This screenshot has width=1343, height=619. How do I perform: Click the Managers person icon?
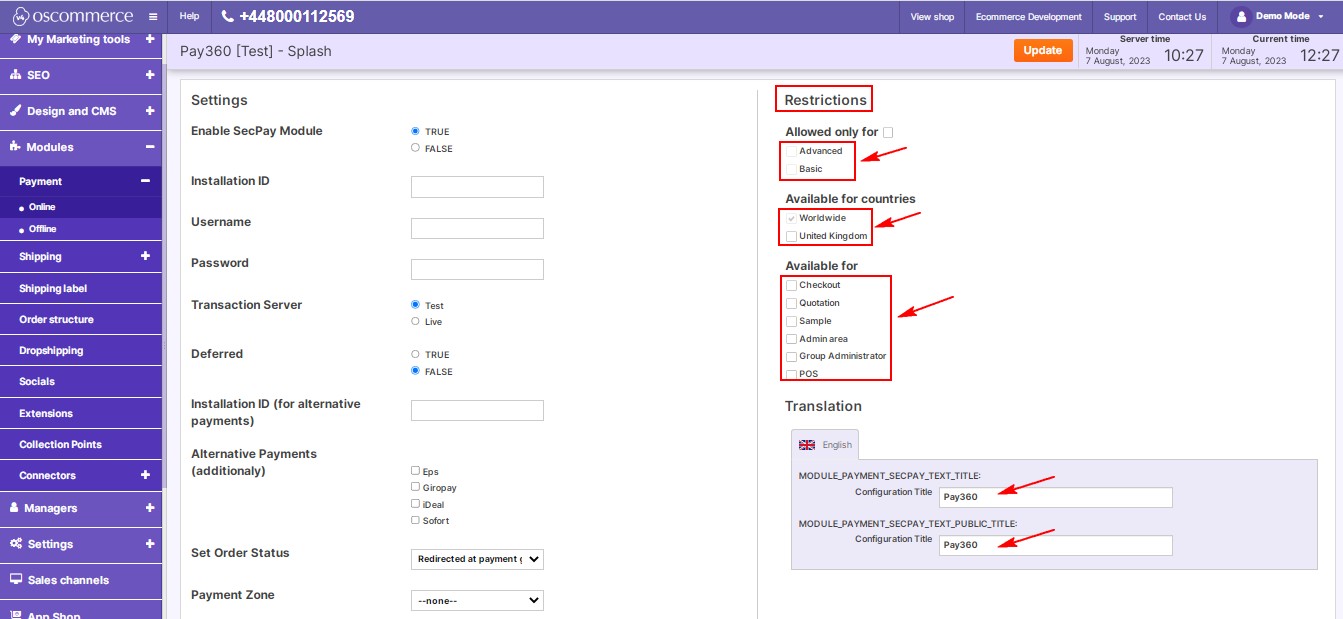pyautogui.click(x=15, y=508)
